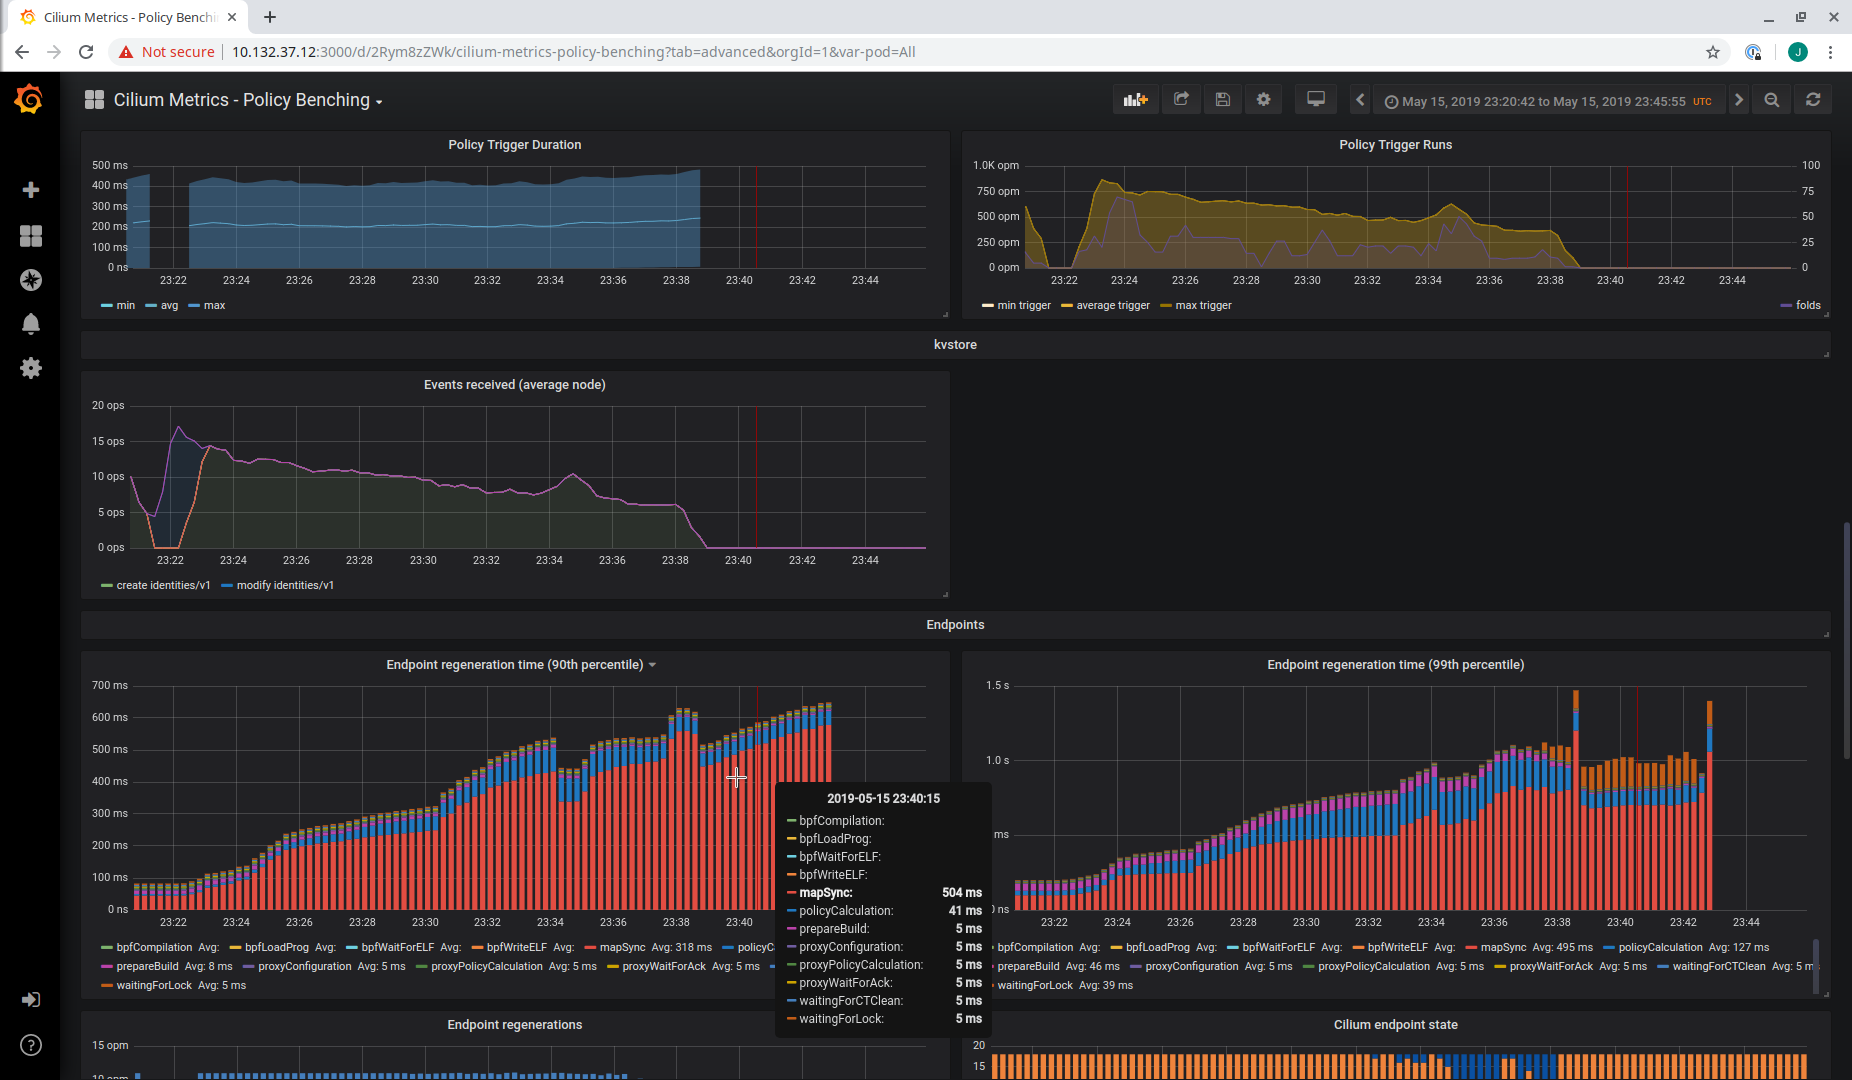Open the time range picker
Image resolution: width=1852 pixels, height=1080 pixels.
[1548, 101]
